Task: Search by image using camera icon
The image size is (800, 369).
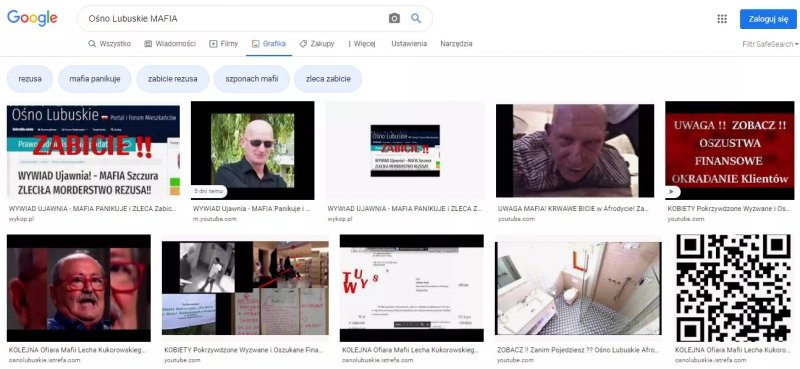Action: tap(394, 18)
